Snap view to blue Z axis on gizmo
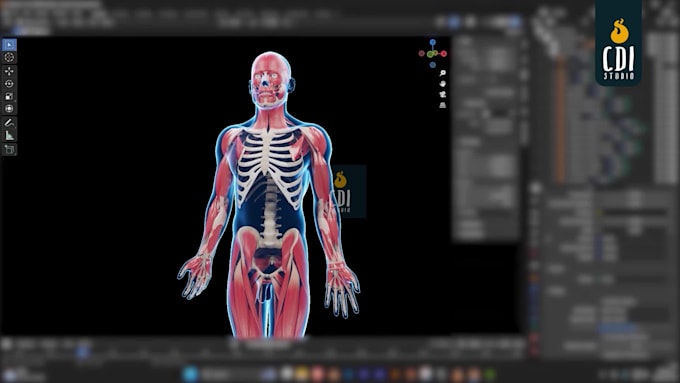This screenshot has width=680, height=383. (433, 42)
